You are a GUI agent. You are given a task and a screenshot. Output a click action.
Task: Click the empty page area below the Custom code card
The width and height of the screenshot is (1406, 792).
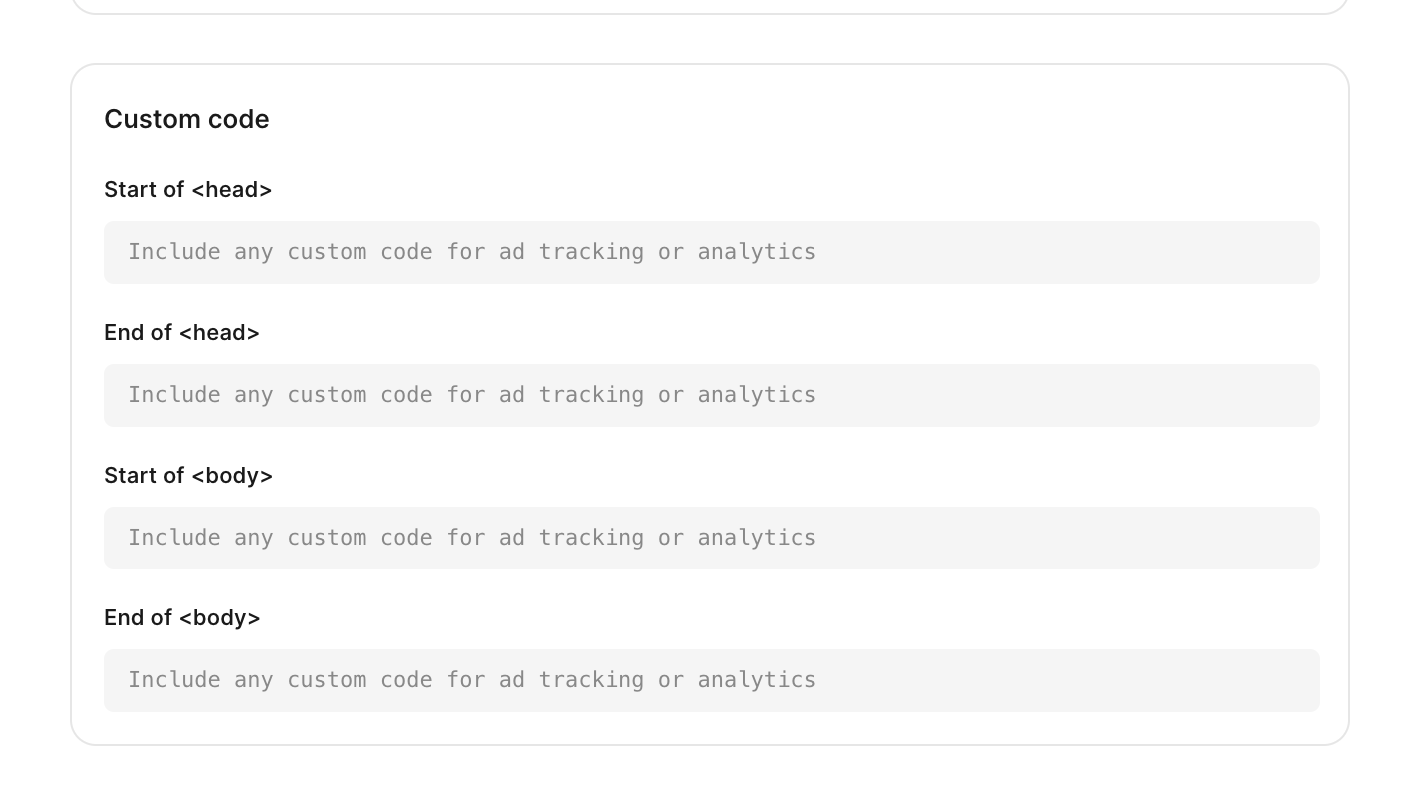pos(710,770)
